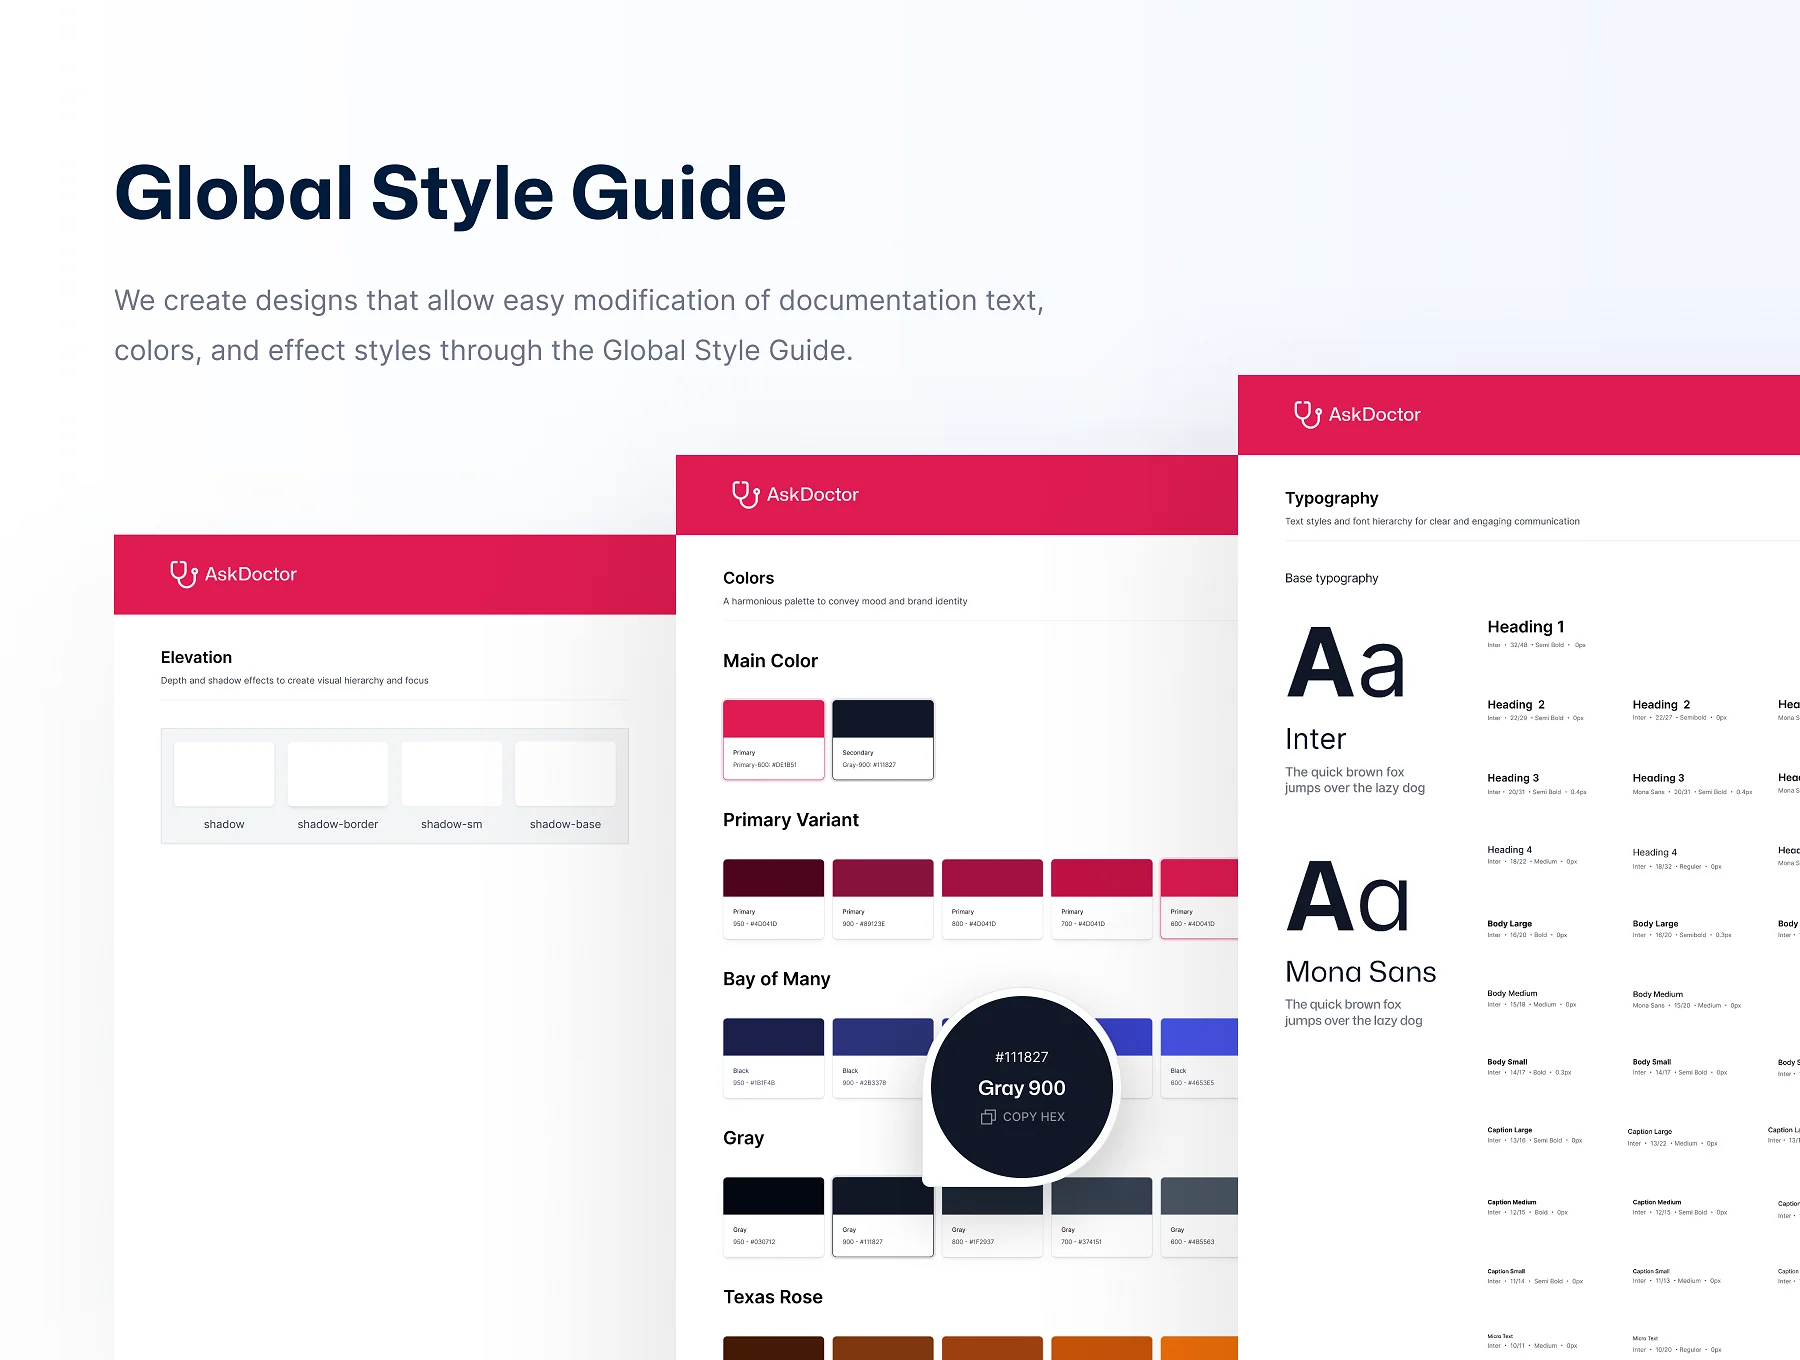
Task: Click the large Inter 'Aa' type specimen
Action: click(x=1346, y=663)
